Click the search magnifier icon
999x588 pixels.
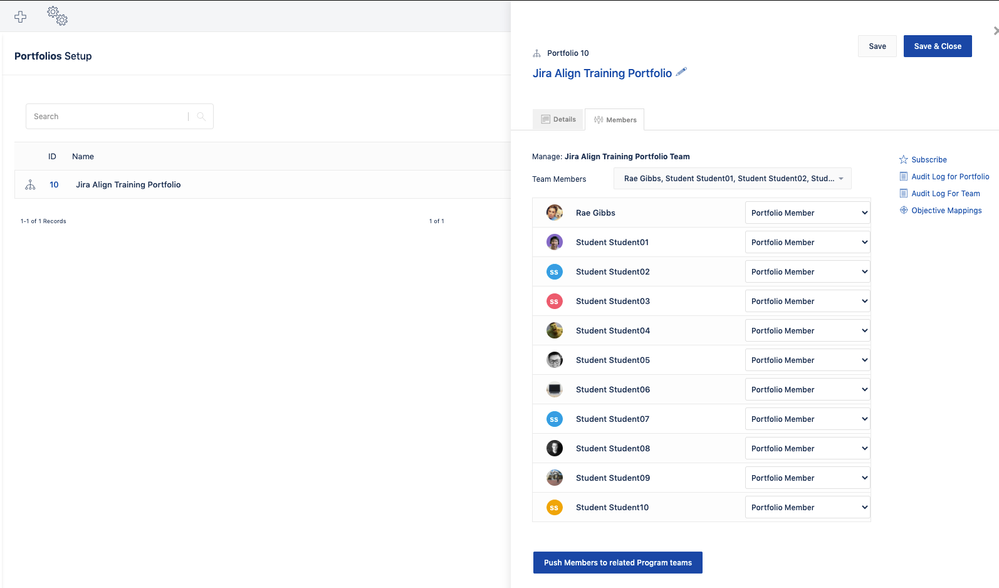[201, 117]
